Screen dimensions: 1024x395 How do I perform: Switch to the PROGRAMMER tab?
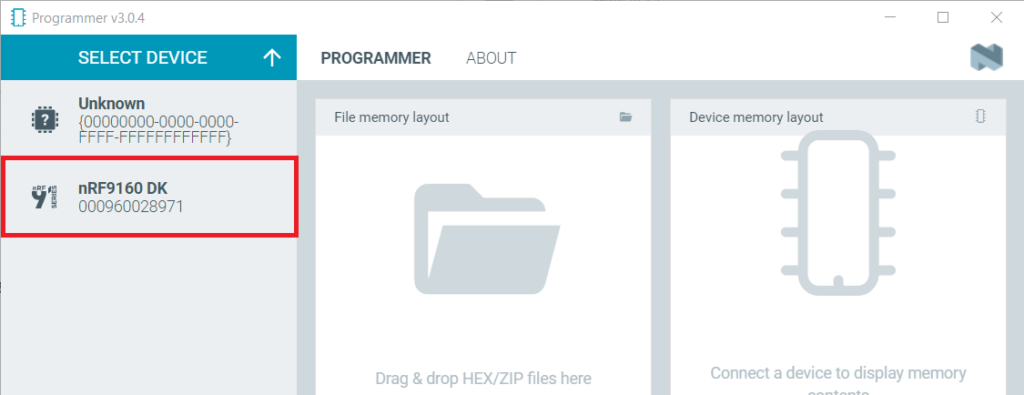[376, 58]
